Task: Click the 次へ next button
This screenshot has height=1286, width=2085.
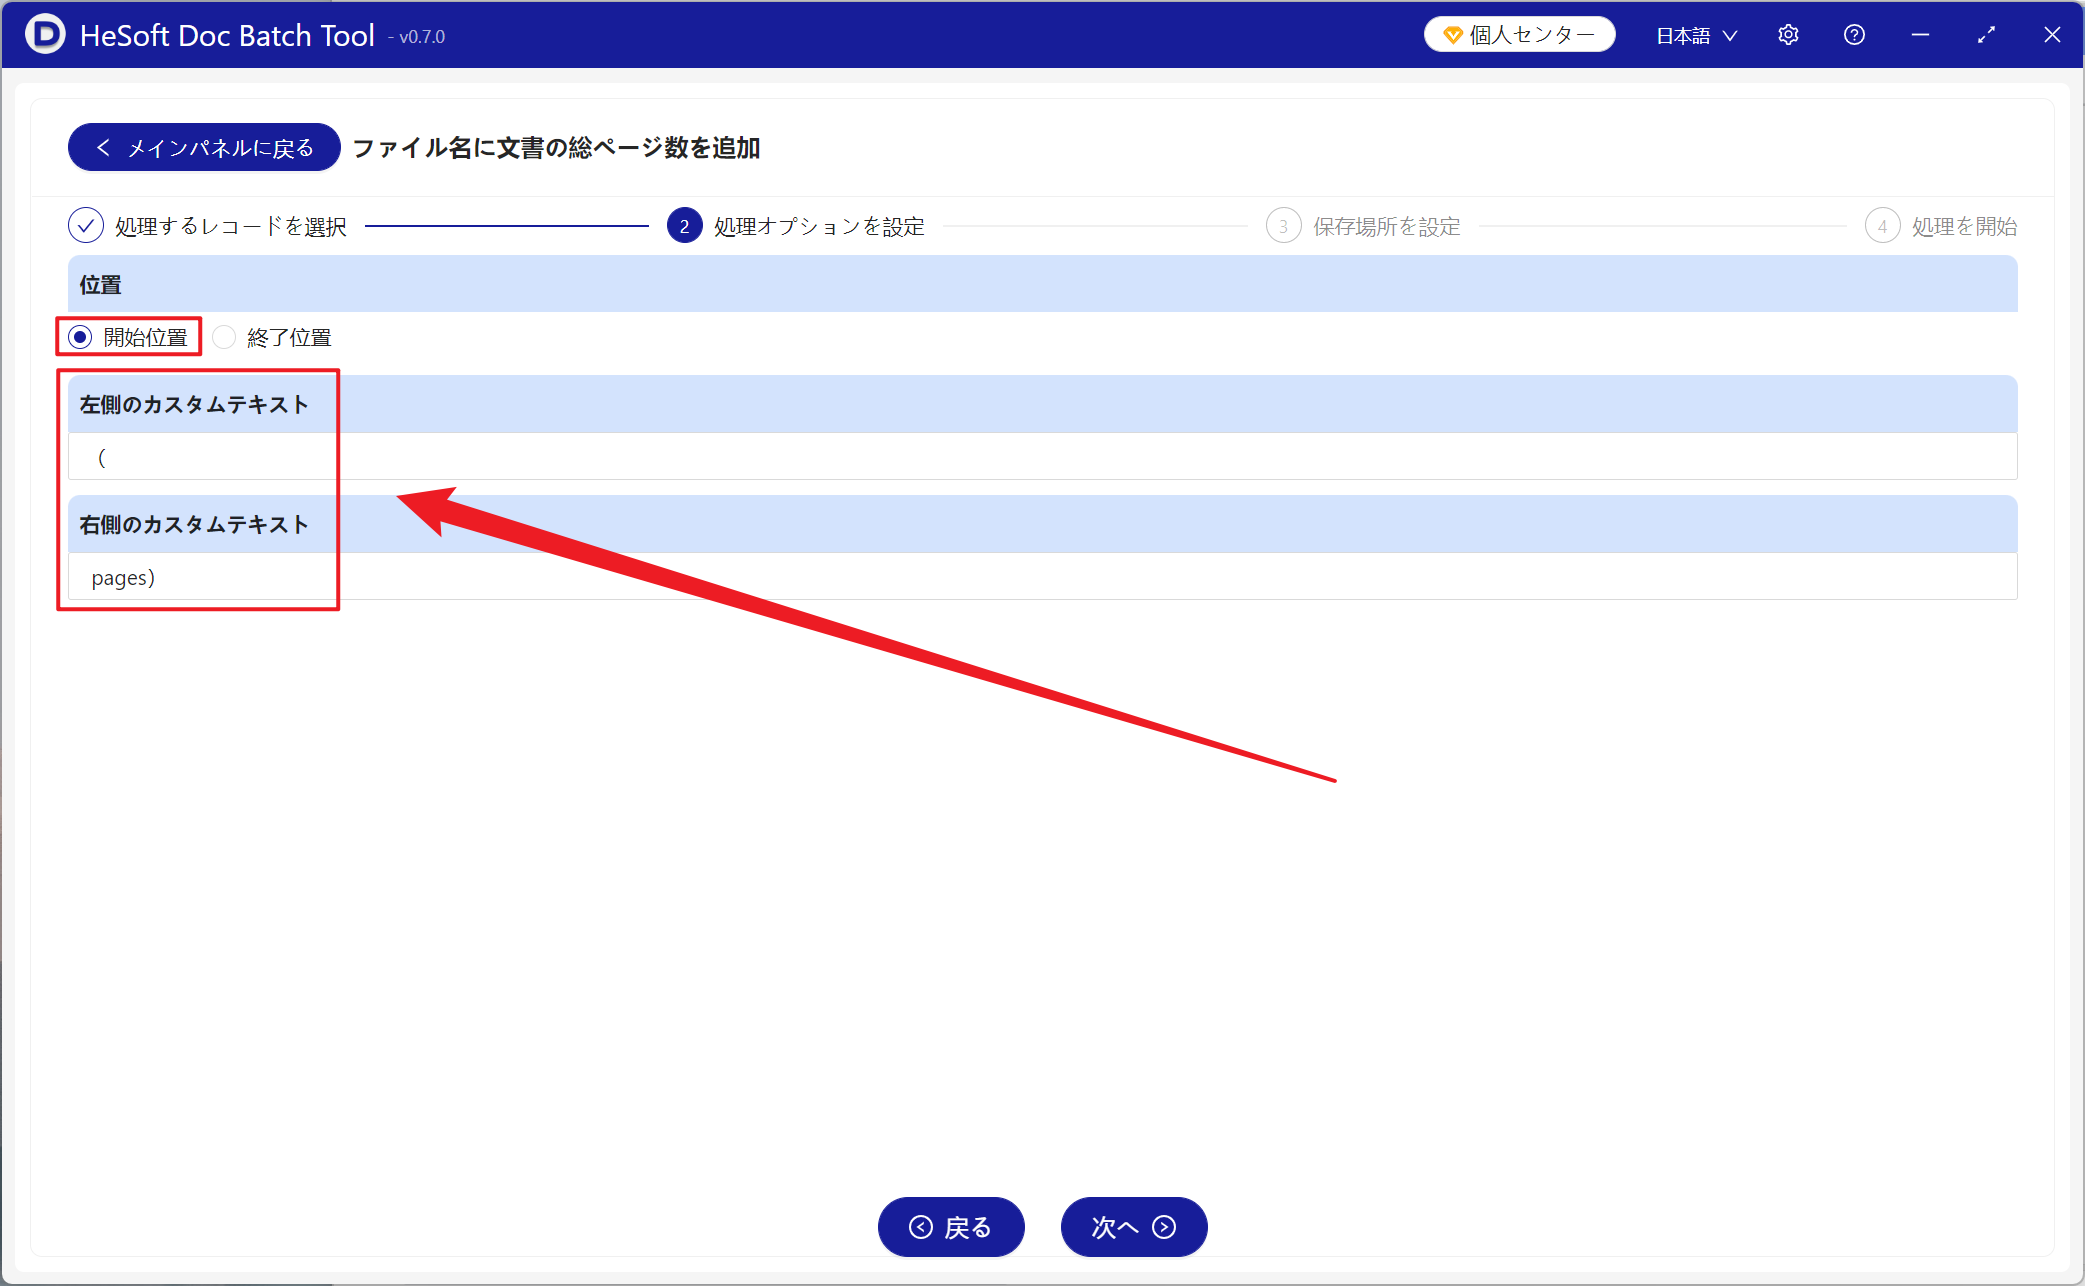Action: (1134, 1226)
